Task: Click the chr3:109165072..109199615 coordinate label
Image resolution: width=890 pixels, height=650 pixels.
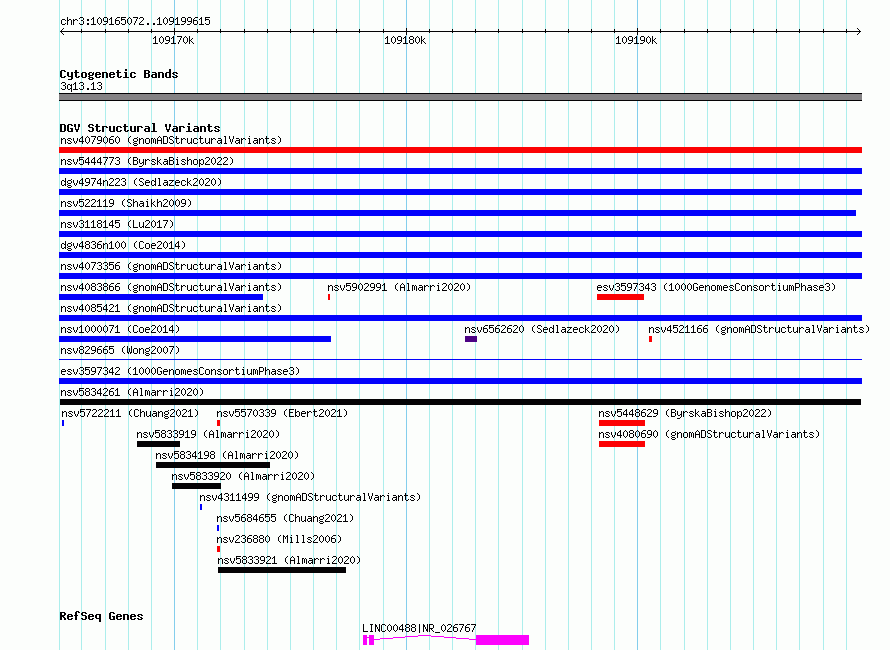Action: 135,22
